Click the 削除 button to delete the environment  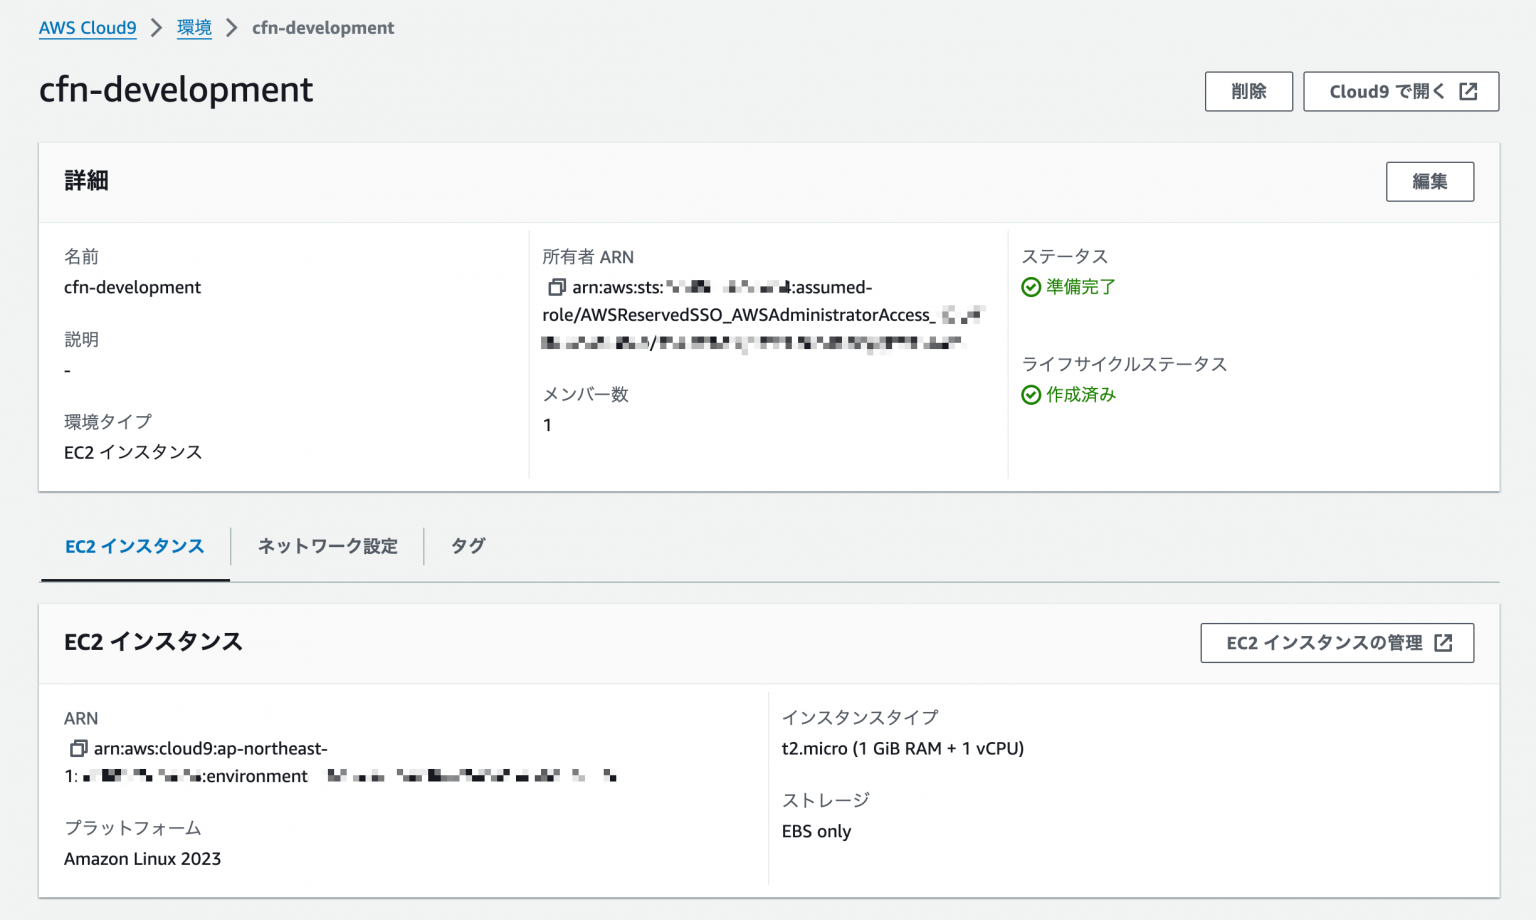1248,91
